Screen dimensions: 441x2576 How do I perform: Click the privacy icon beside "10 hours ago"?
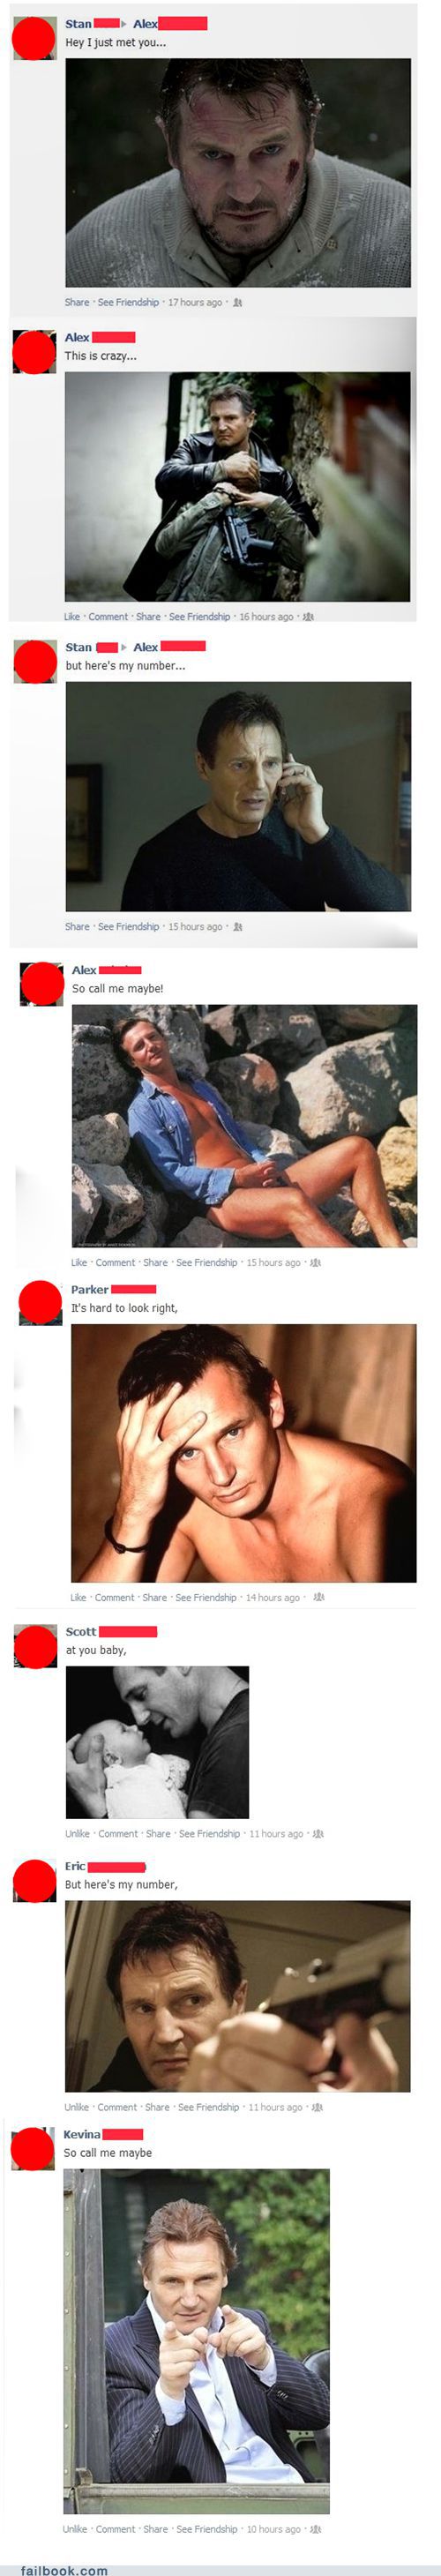(x=316, y=2529)
